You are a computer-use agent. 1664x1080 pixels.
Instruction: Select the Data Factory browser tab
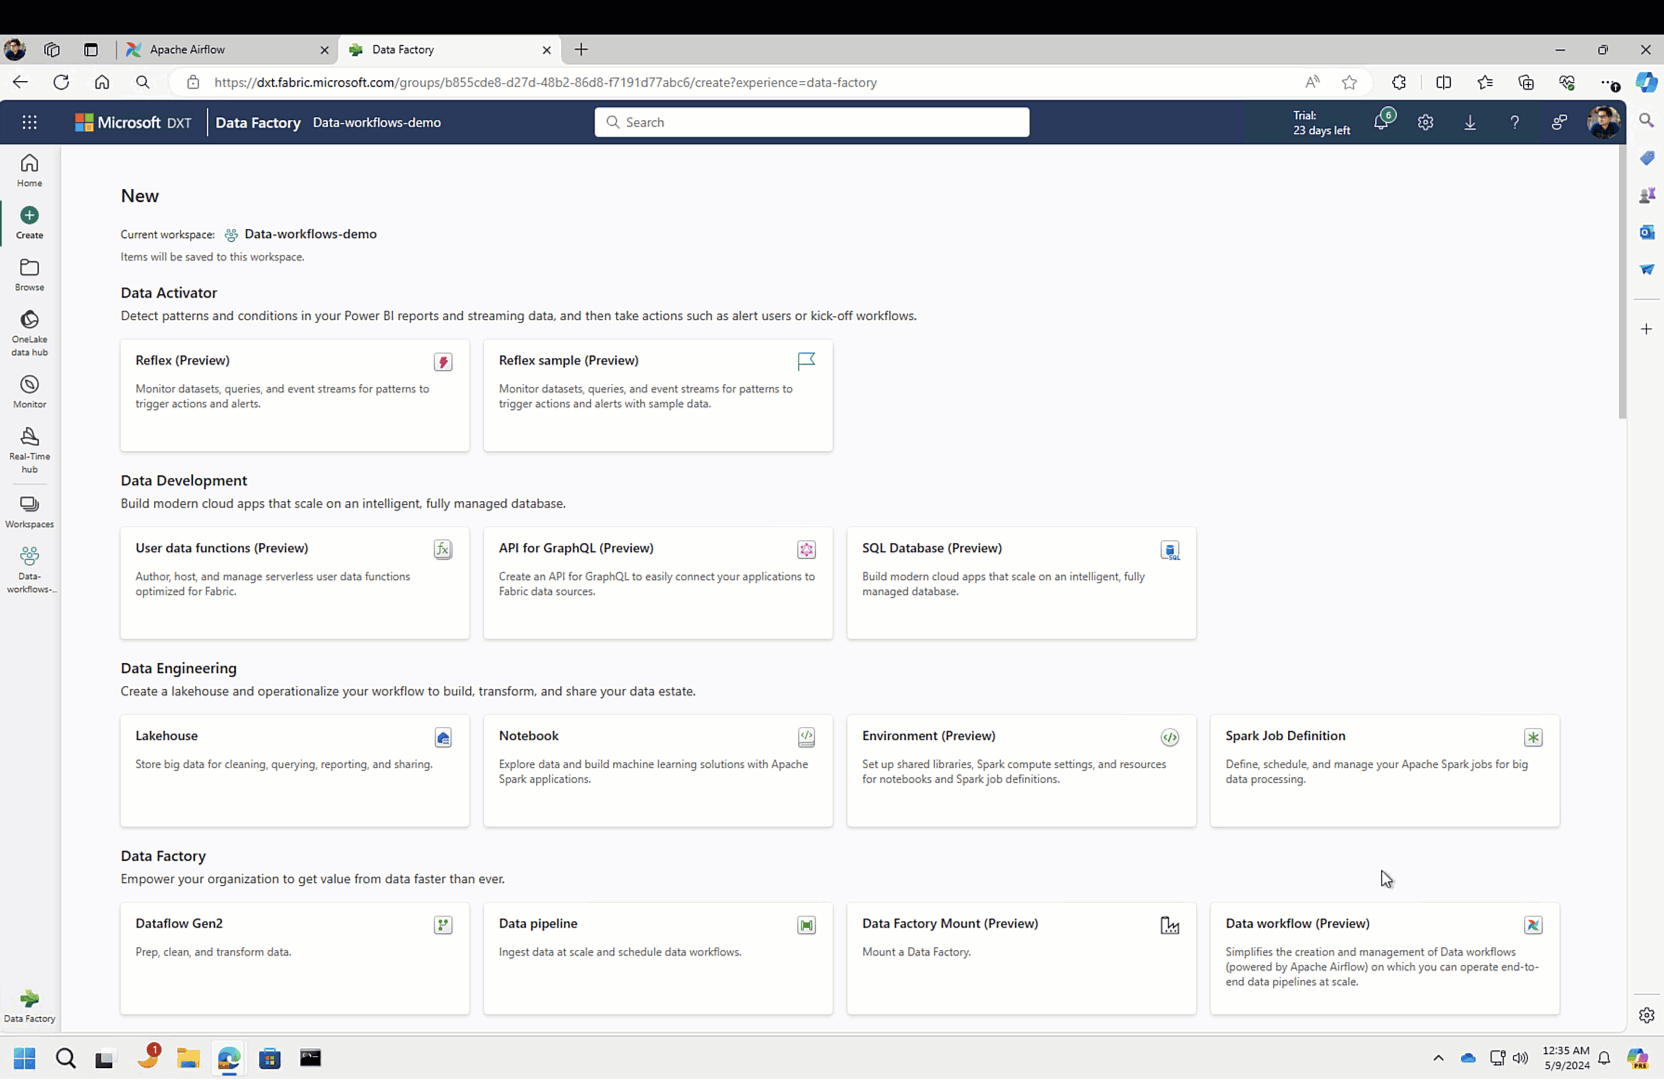pyautogui.click(x=448, y=49)
